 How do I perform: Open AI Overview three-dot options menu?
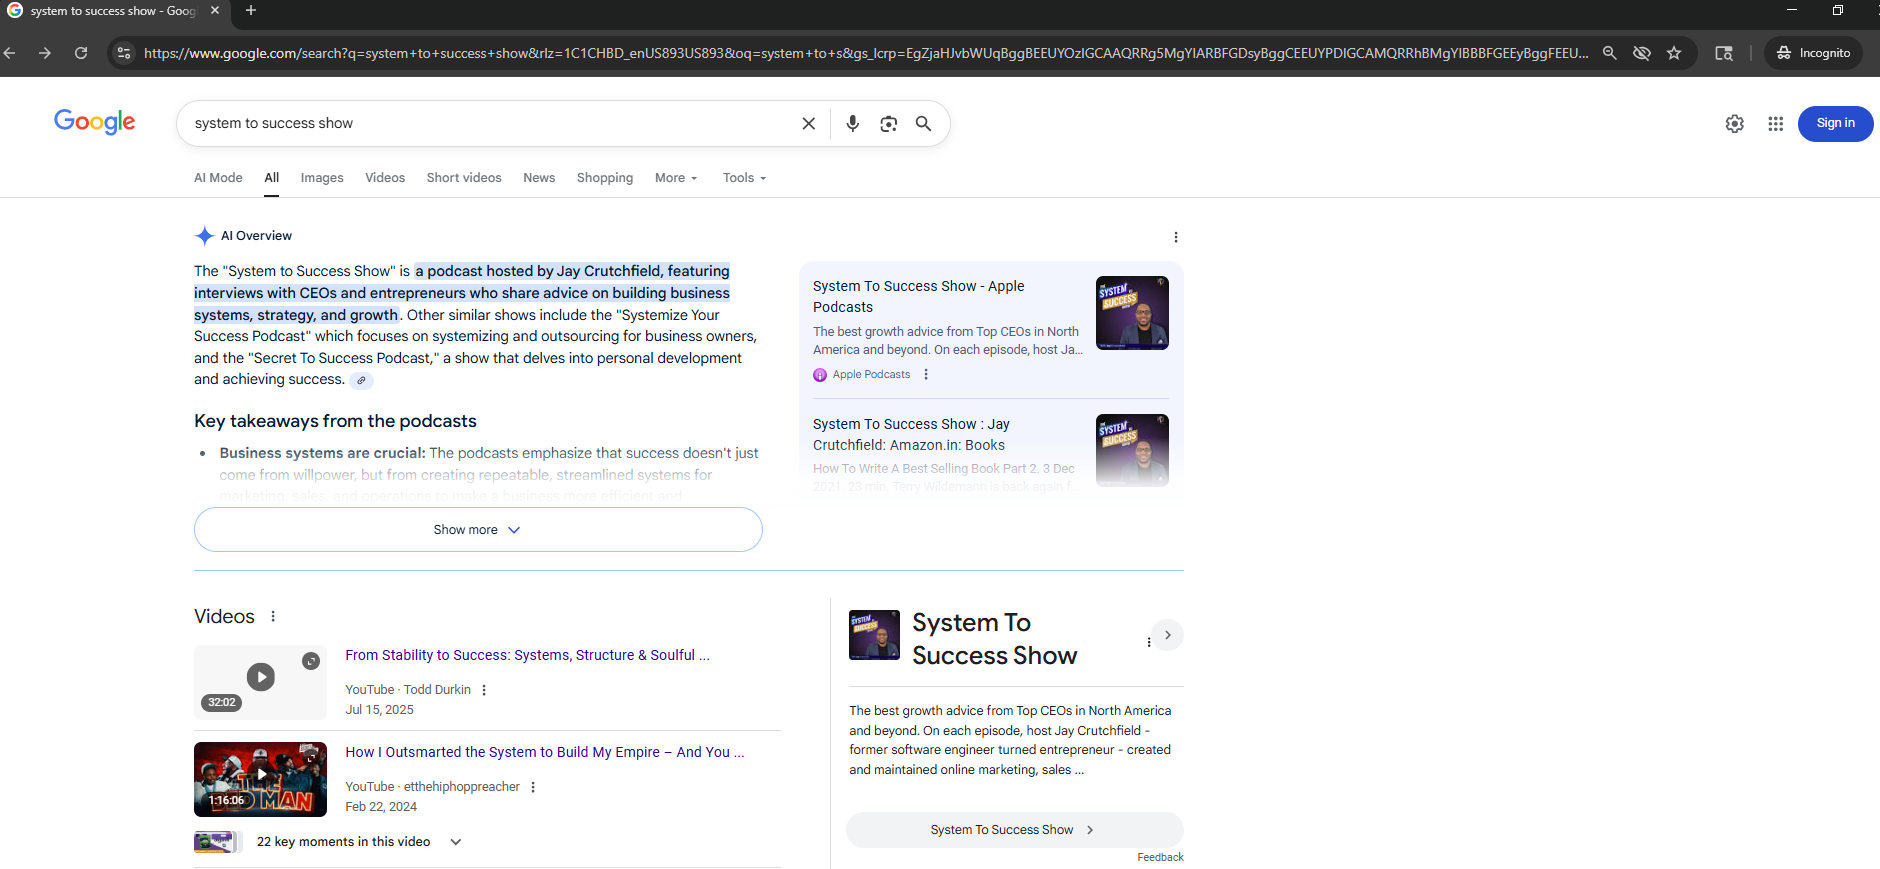[1175, 237]
